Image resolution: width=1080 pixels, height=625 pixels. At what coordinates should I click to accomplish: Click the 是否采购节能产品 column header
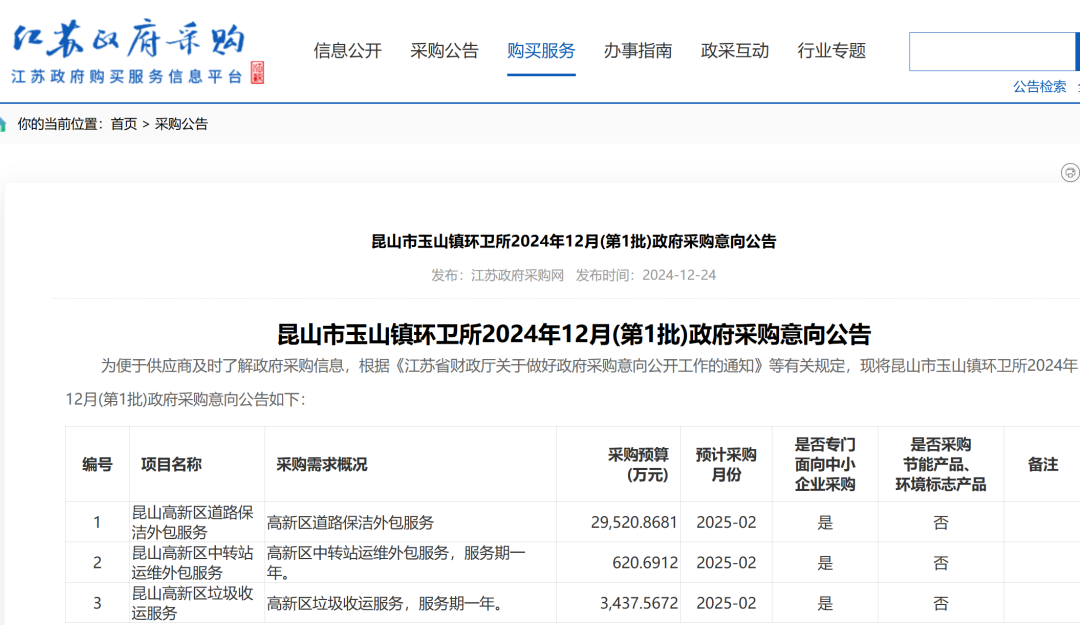pyautogui.click(x=941, y=464)
